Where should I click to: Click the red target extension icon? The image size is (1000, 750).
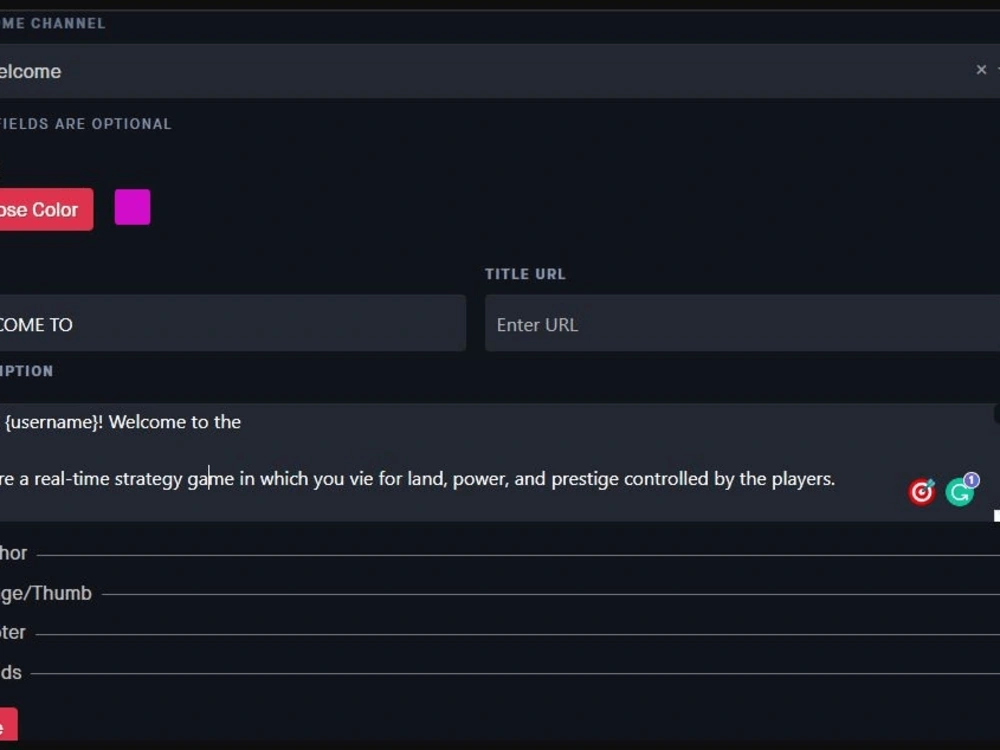click(919, 491)
